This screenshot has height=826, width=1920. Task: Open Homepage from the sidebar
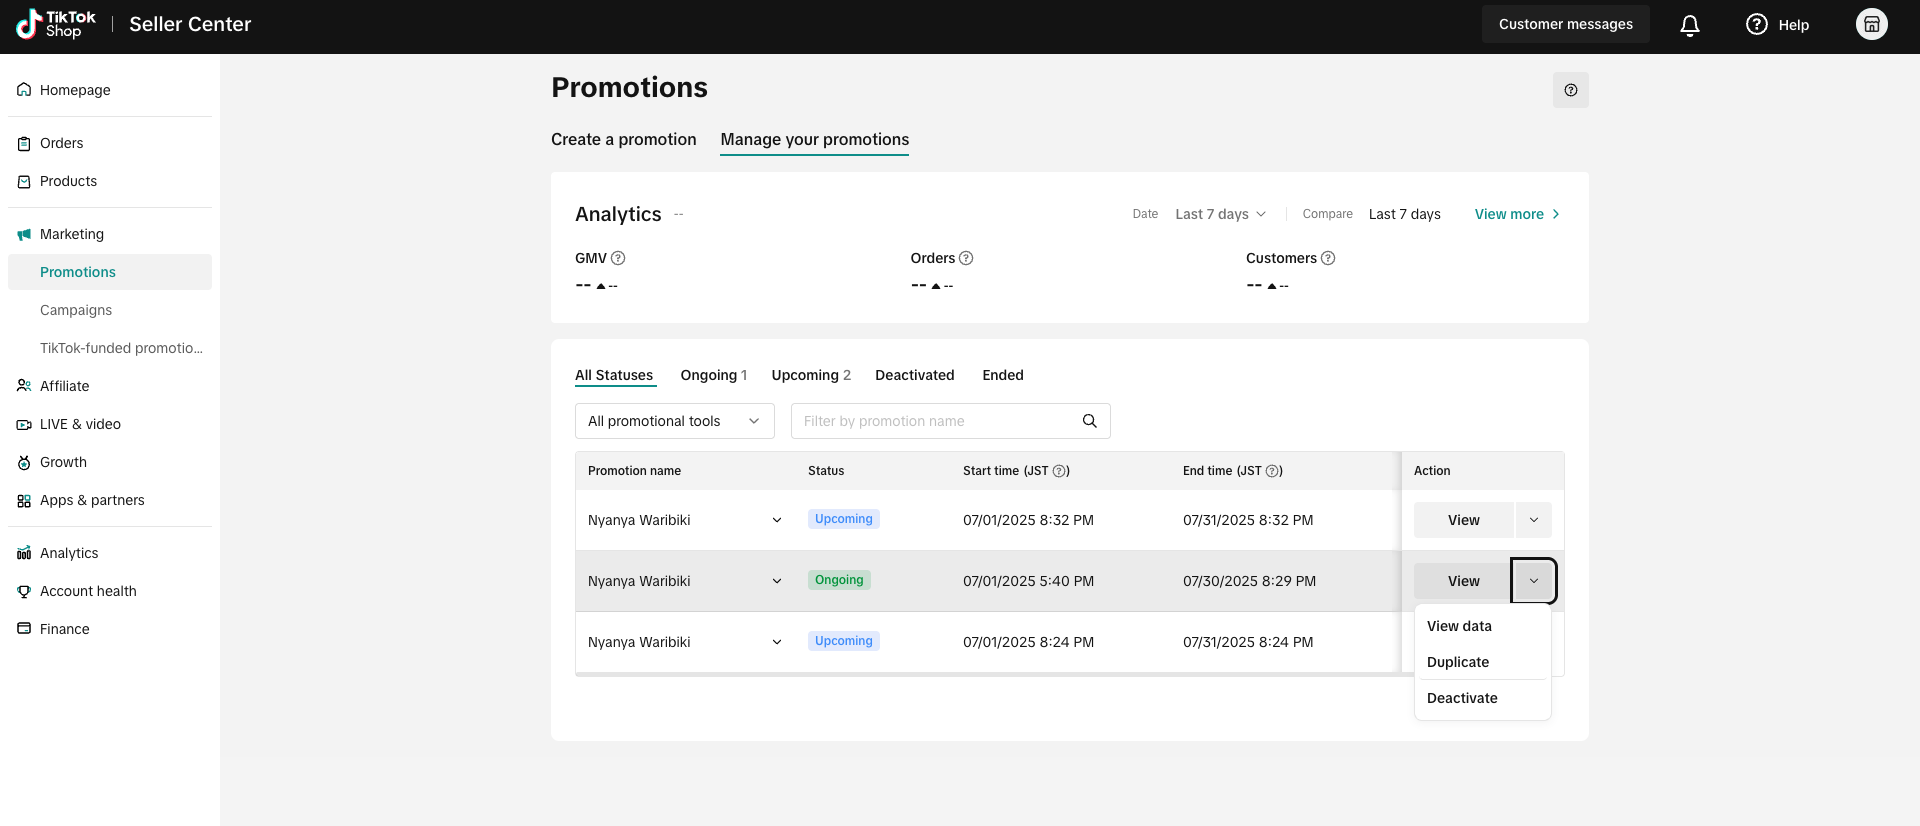[x=110, y=90]
